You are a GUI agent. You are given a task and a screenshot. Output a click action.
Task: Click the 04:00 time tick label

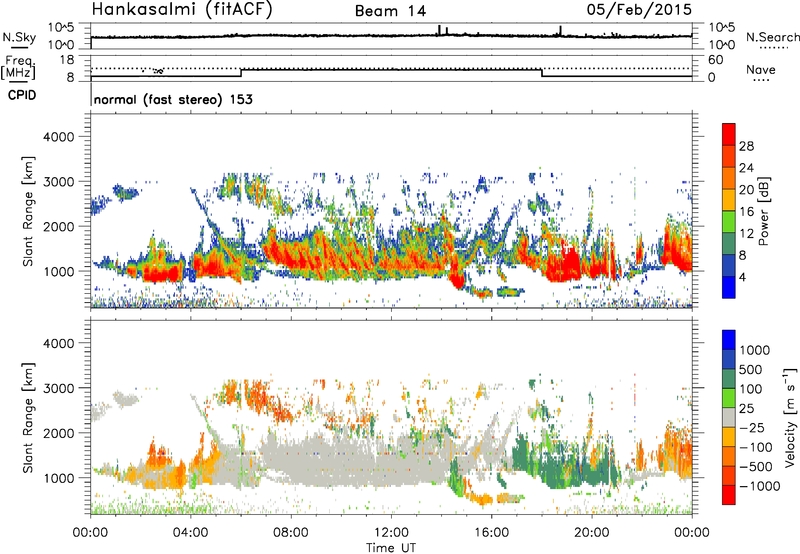tap(190, 533)
